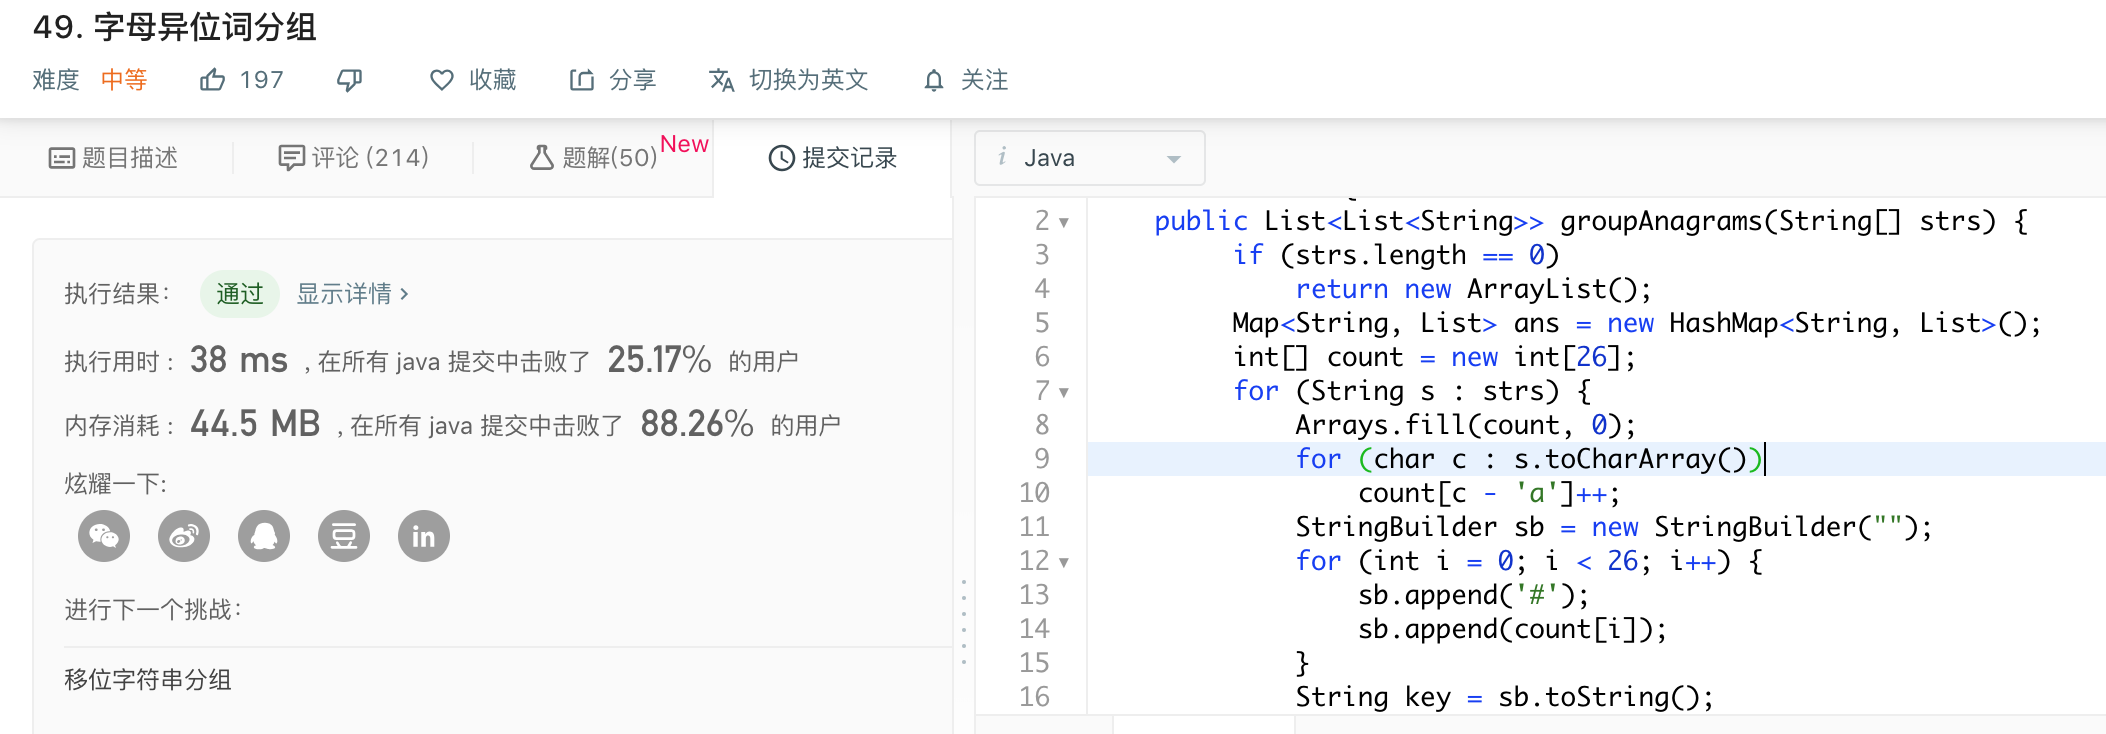Share result via LinkedIn icon
2106x734 pixels.
pos(424,536)
